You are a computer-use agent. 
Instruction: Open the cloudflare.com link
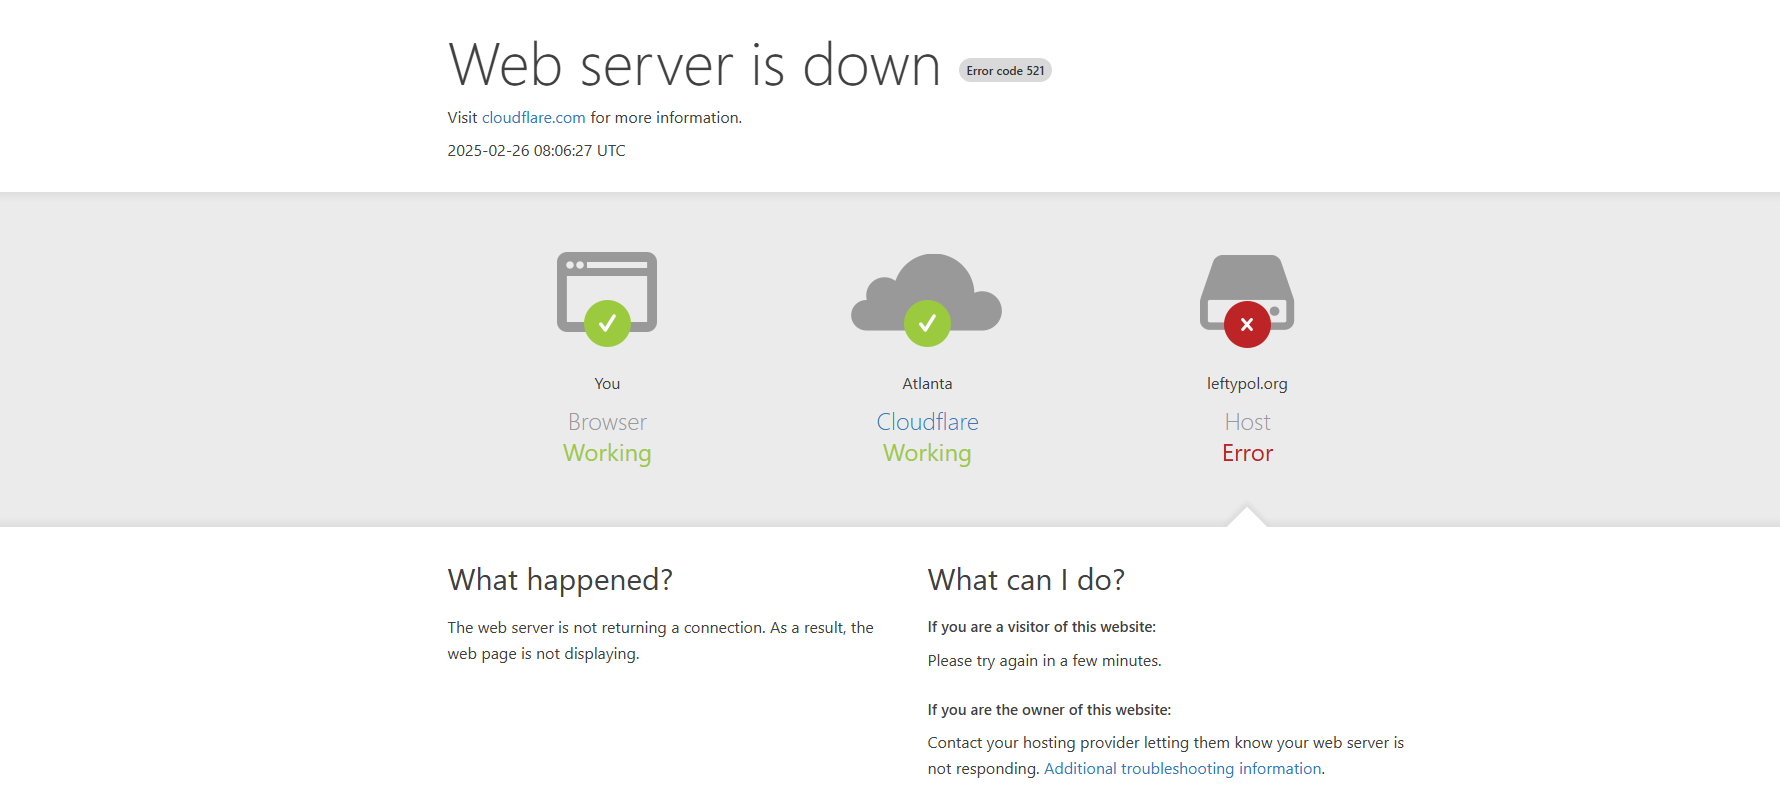coord(534,118)
